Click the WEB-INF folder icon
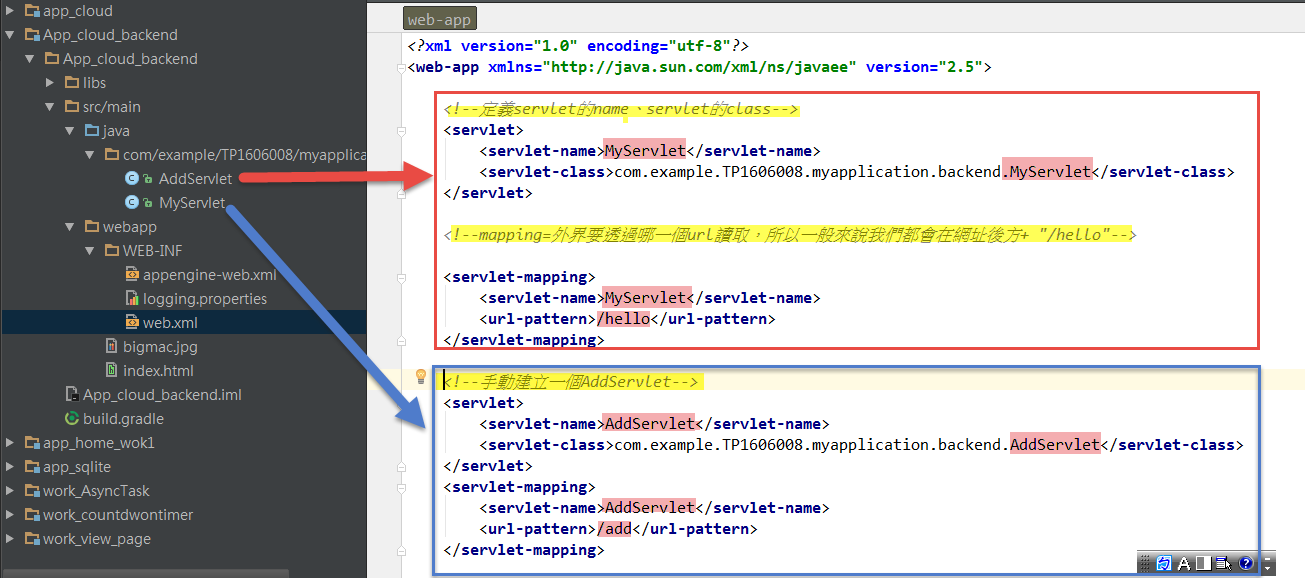Image resolution: width=1305 pixels, height=578 pixels. 113,251
